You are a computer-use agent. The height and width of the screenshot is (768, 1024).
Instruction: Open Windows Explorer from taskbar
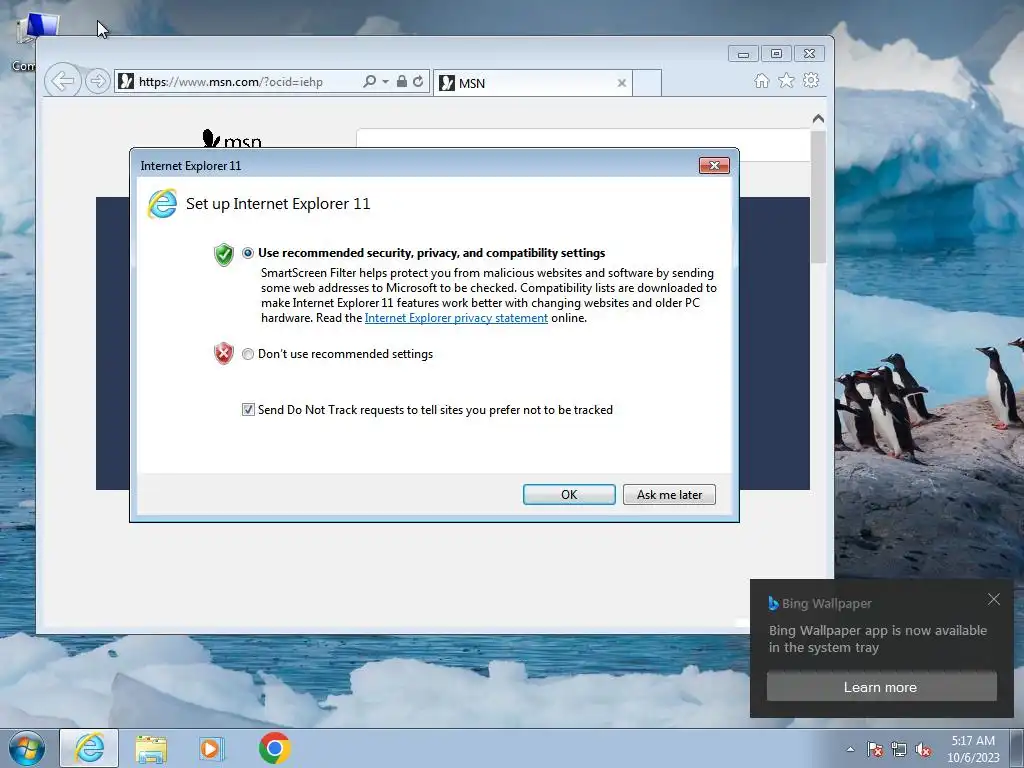(151, 748)
